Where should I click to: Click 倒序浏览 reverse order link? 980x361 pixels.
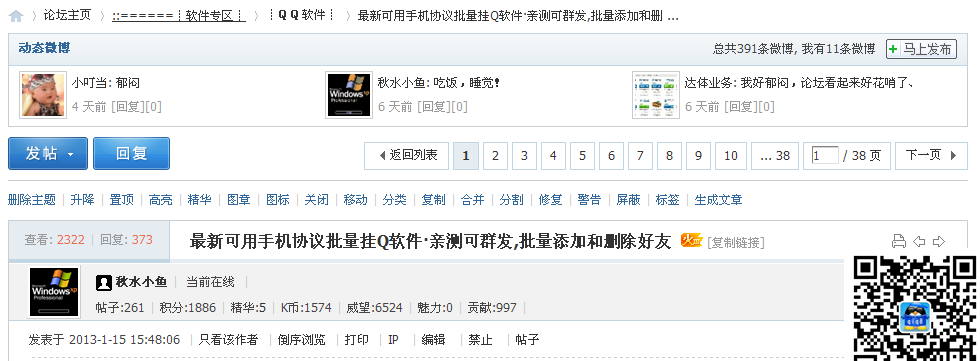point(301,340)
